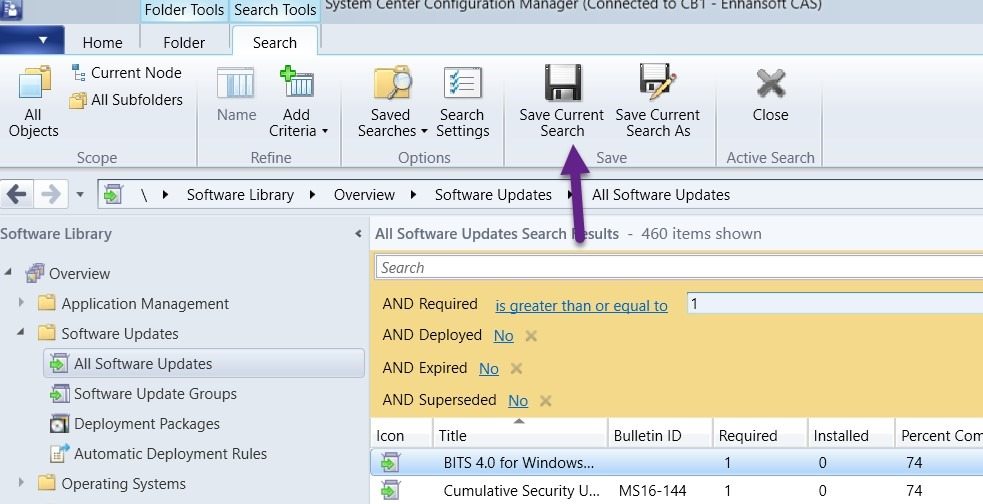This screenshot has width=983, height=504.
Task: Collapse the Software Library navigation pane
Action: coord(358,234)
